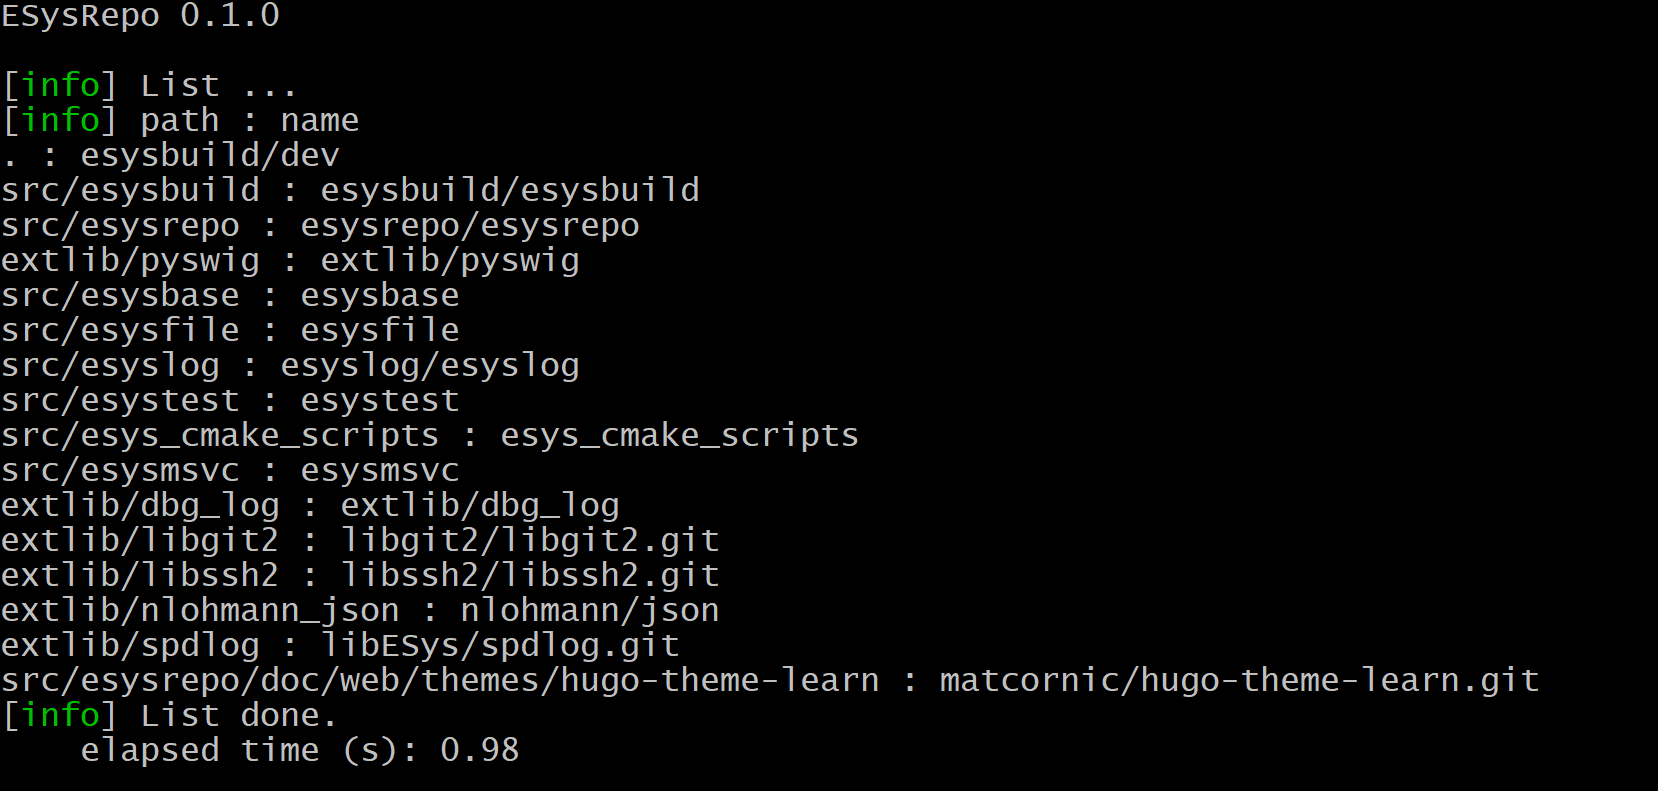
Task: Click the src/esys_cmake_scripts path
Action: [x=220, y=436]
